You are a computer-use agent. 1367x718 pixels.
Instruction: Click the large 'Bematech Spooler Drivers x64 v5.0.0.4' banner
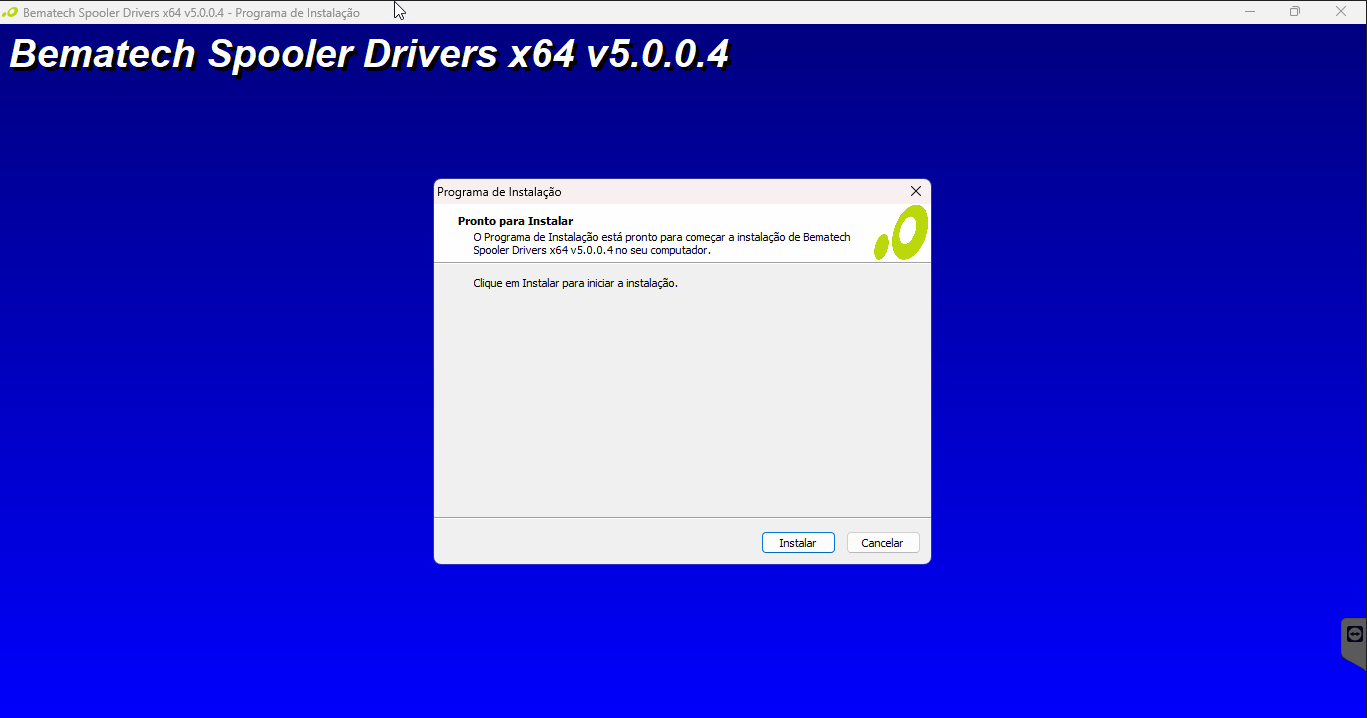370,55
